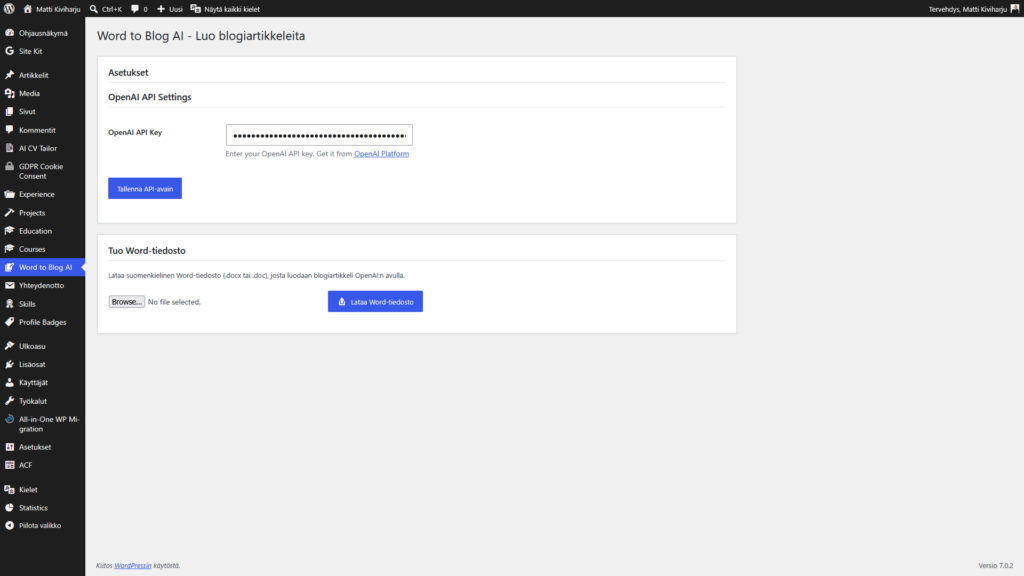This screenshot has width=1024, height=576.
Task: Open the Ctrl+K search in admin bar
Action: pos(106,9)
